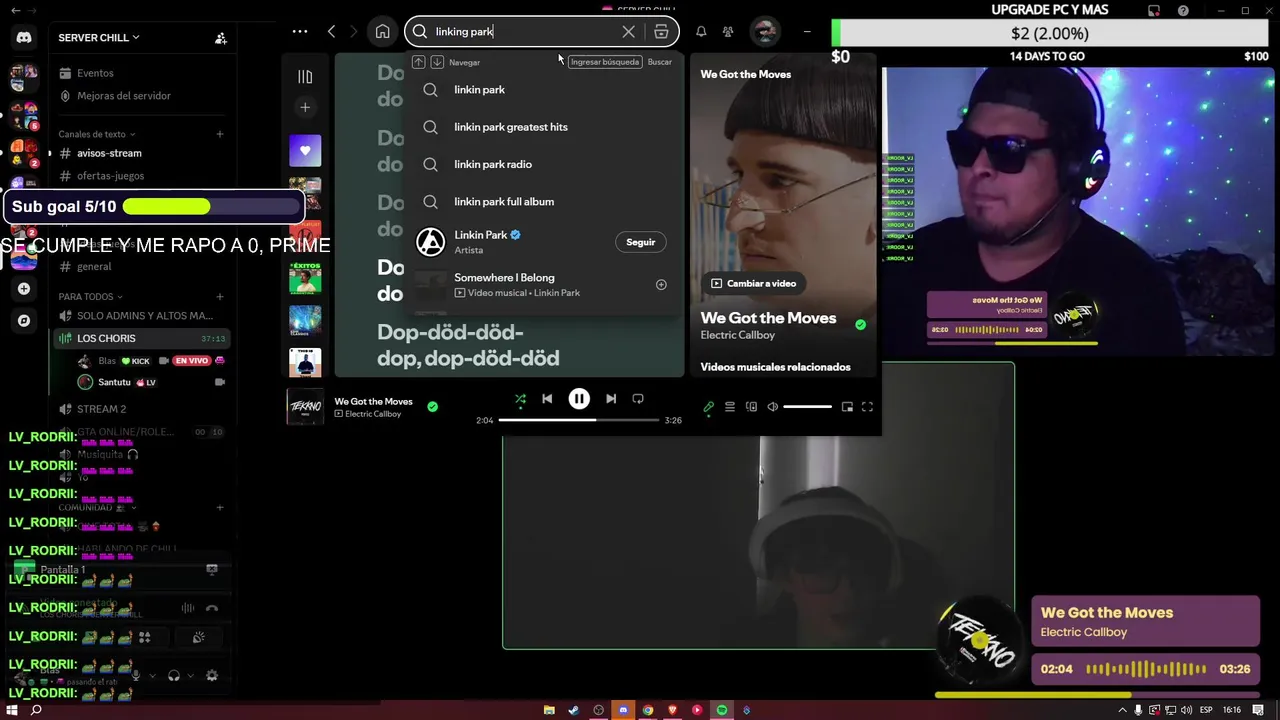The image size is (1280, 720).
Task: Mute Spotify volume speaker icon
Action: 772,407
